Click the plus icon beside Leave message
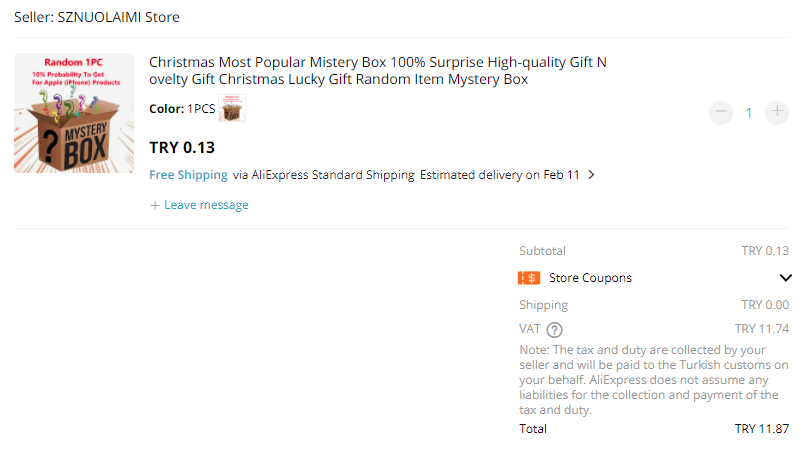This screenshot has width=807, height=460. pyautogui.click(x=155, y=205)
